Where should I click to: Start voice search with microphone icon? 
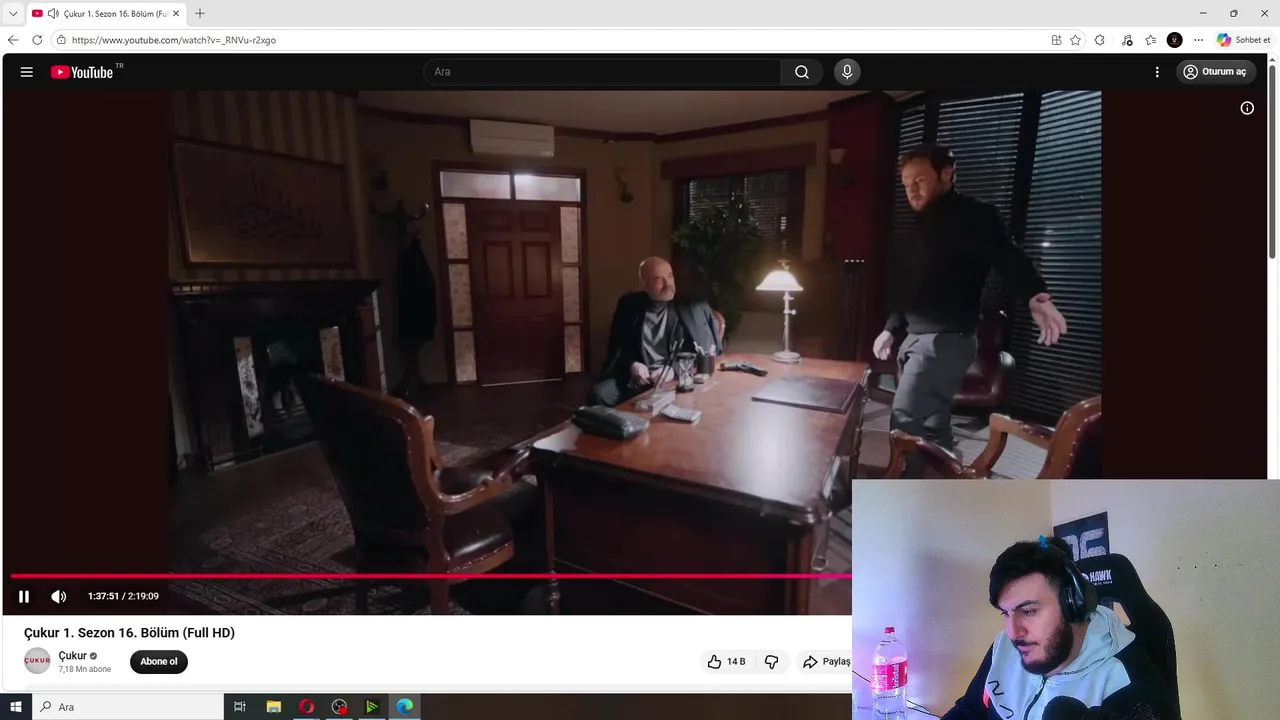[847, 72]
